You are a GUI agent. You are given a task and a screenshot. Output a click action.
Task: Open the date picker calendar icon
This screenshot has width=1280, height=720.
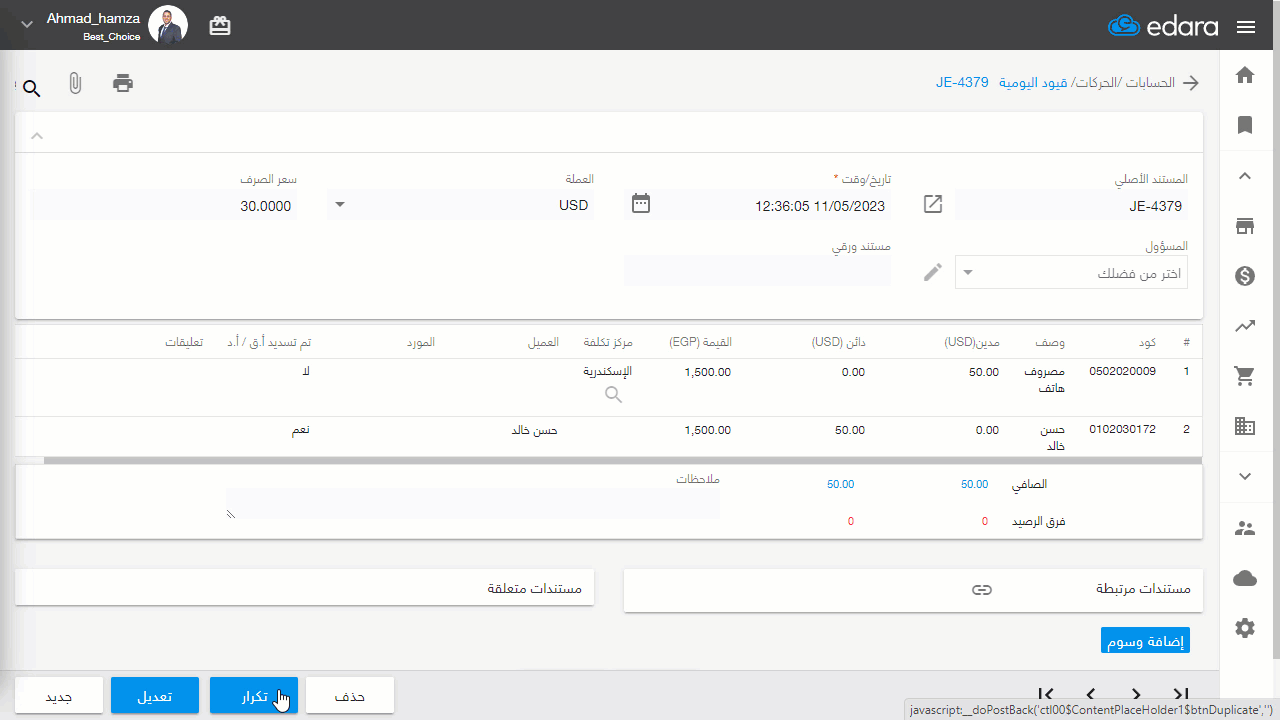click(x=641, y=204)
